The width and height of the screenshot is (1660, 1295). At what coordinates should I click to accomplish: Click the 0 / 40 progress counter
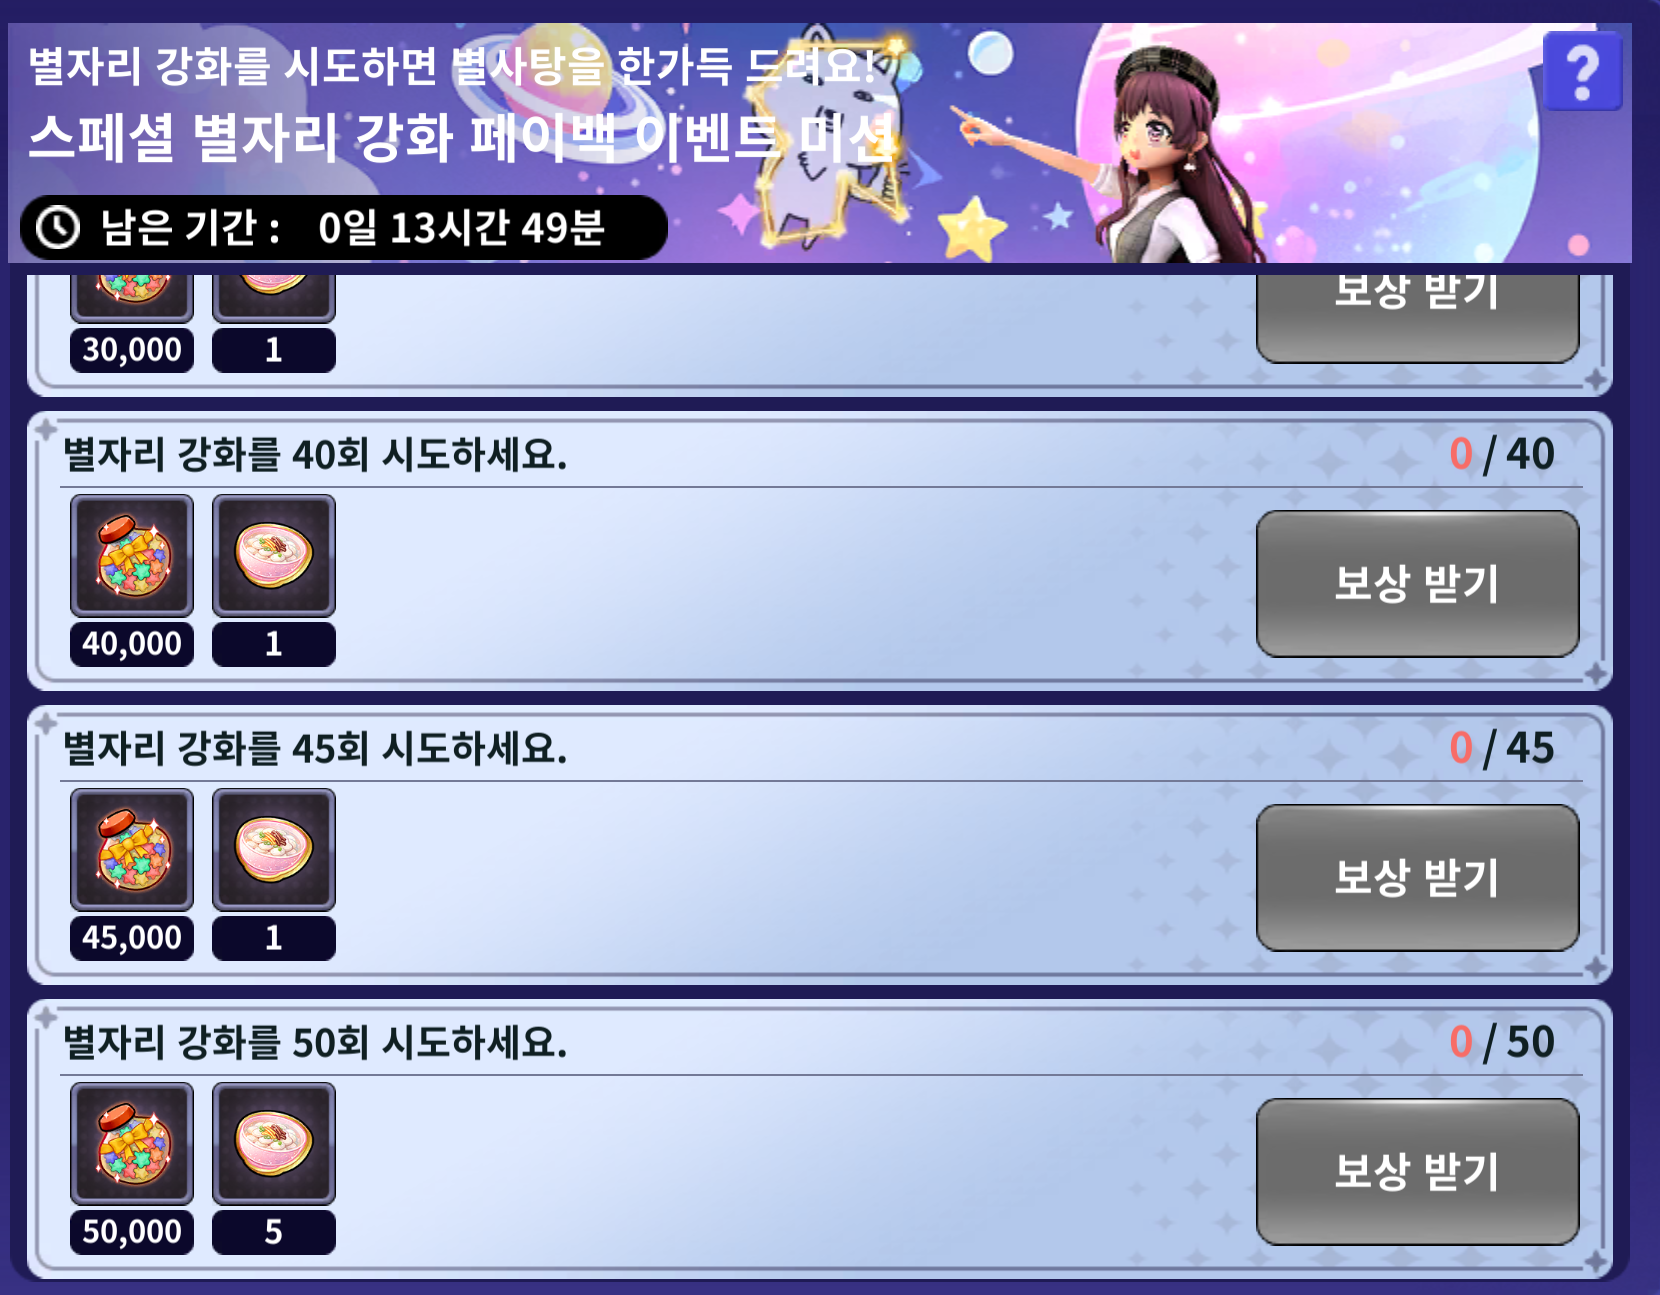1502,454
